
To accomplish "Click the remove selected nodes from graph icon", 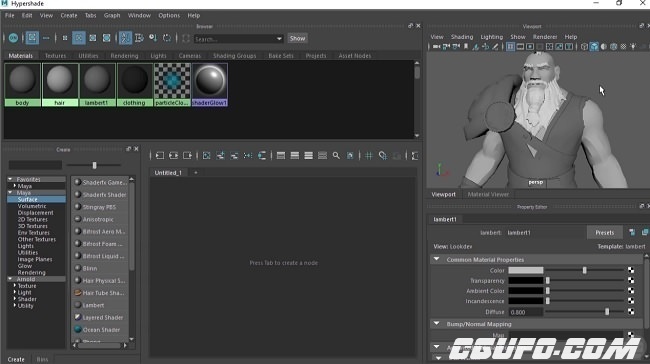I will tap(234, 155).
